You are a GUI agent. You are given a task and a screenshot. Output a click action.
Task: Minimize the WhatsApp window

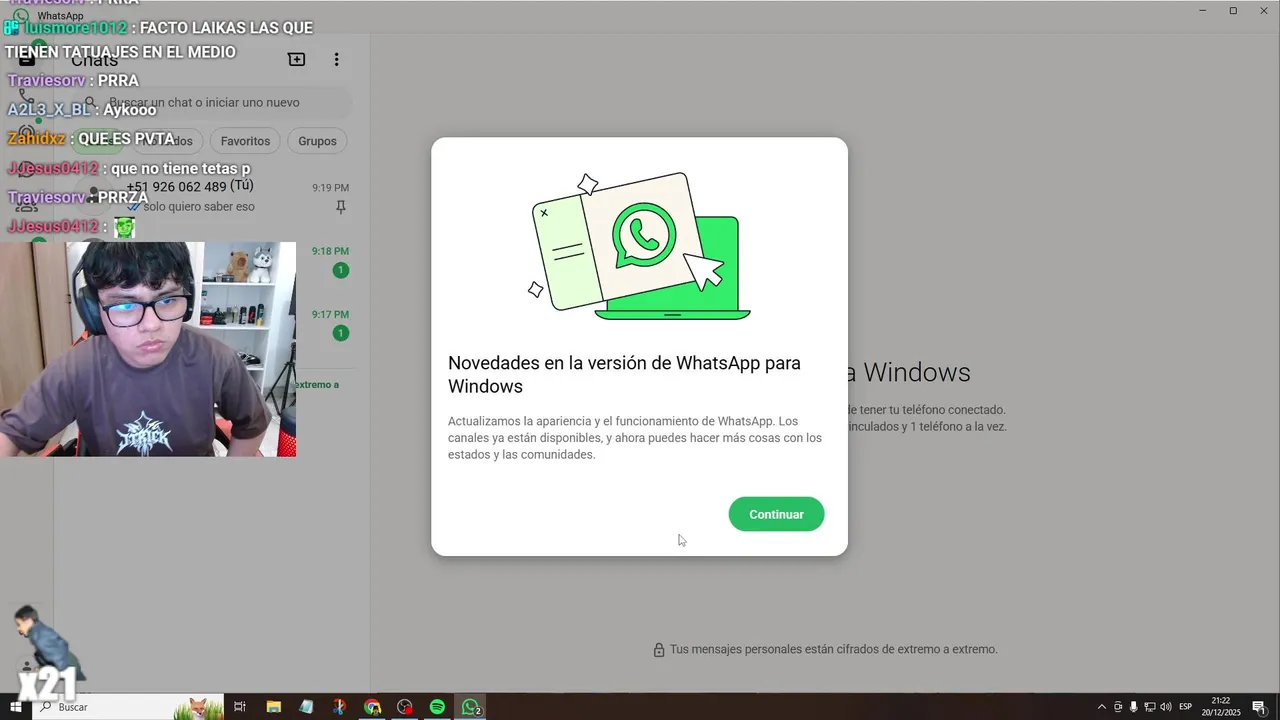click(1203, 10)
